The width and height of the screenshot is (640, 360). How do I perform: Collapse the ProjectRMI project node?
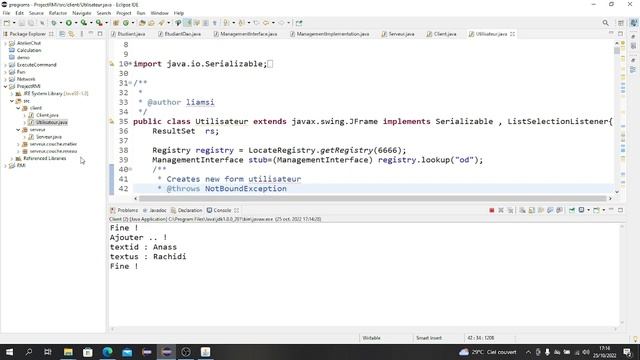(5, 86)
